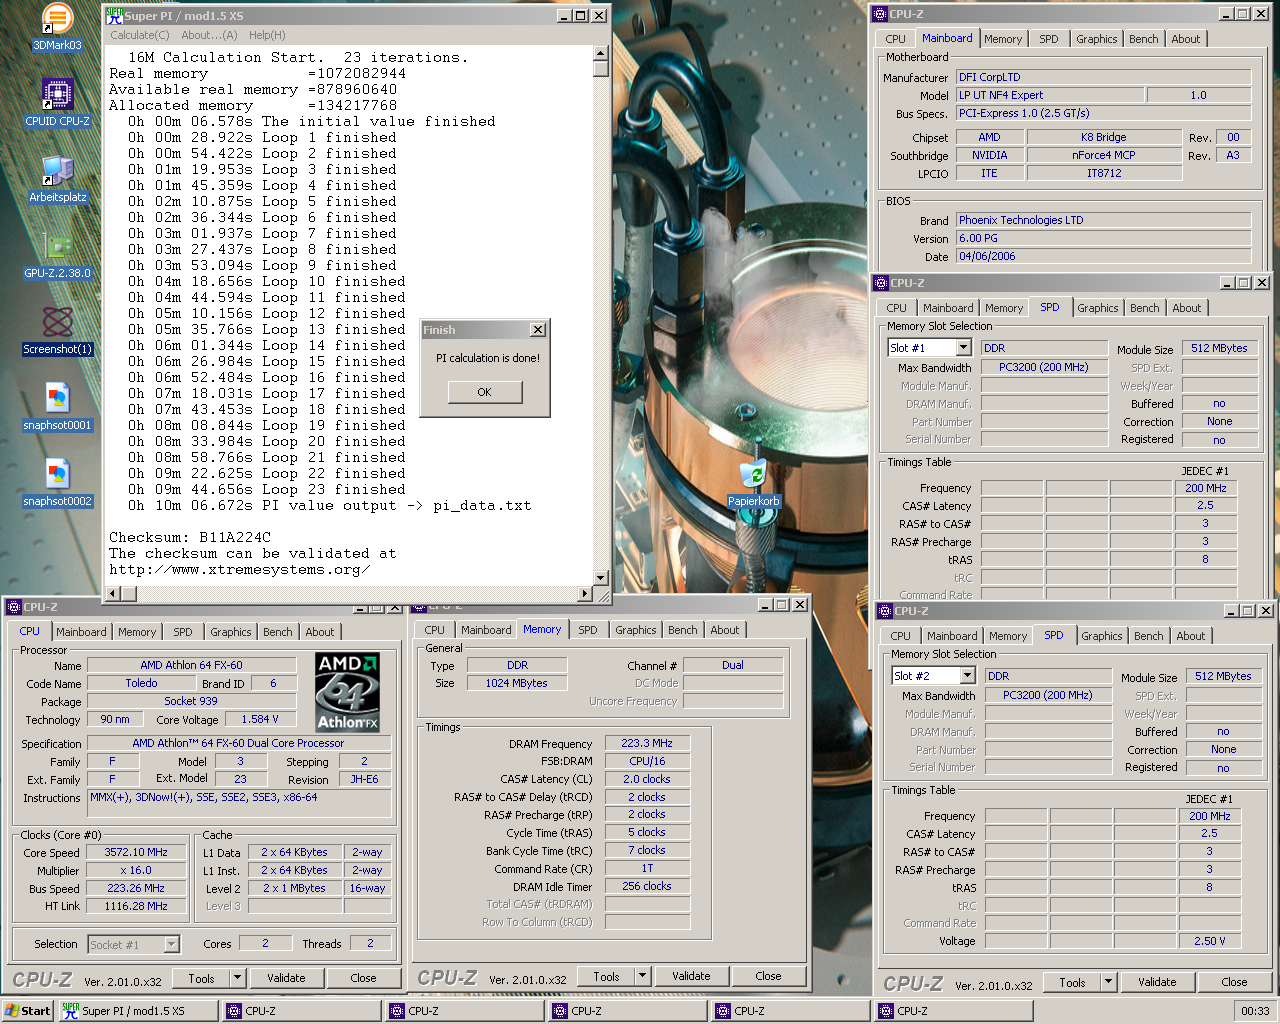Click the Checksum: B11A224C line in Super PI
The image size is (1280, 1024).
point(190,538)
